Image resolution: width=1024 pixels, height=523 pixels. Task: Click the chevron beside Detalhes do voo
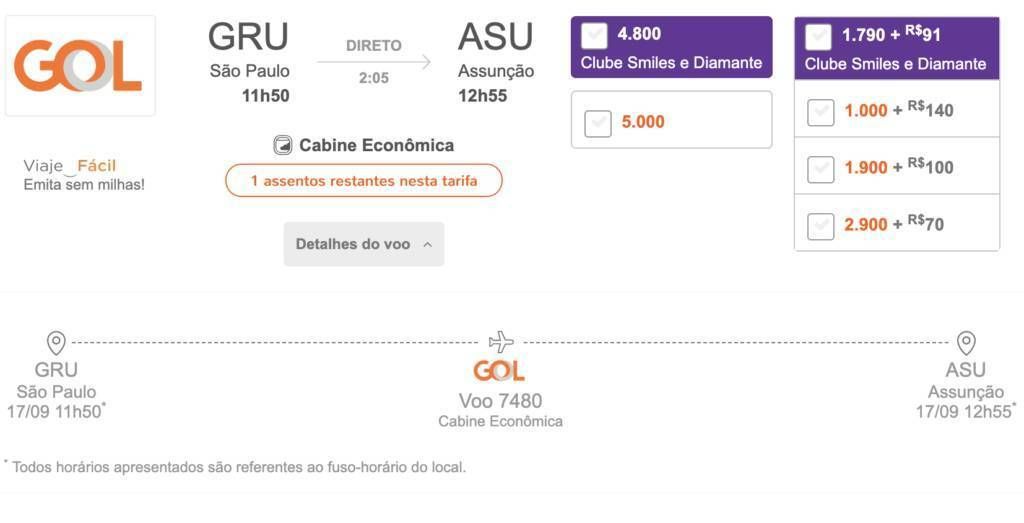pos(428,245)
